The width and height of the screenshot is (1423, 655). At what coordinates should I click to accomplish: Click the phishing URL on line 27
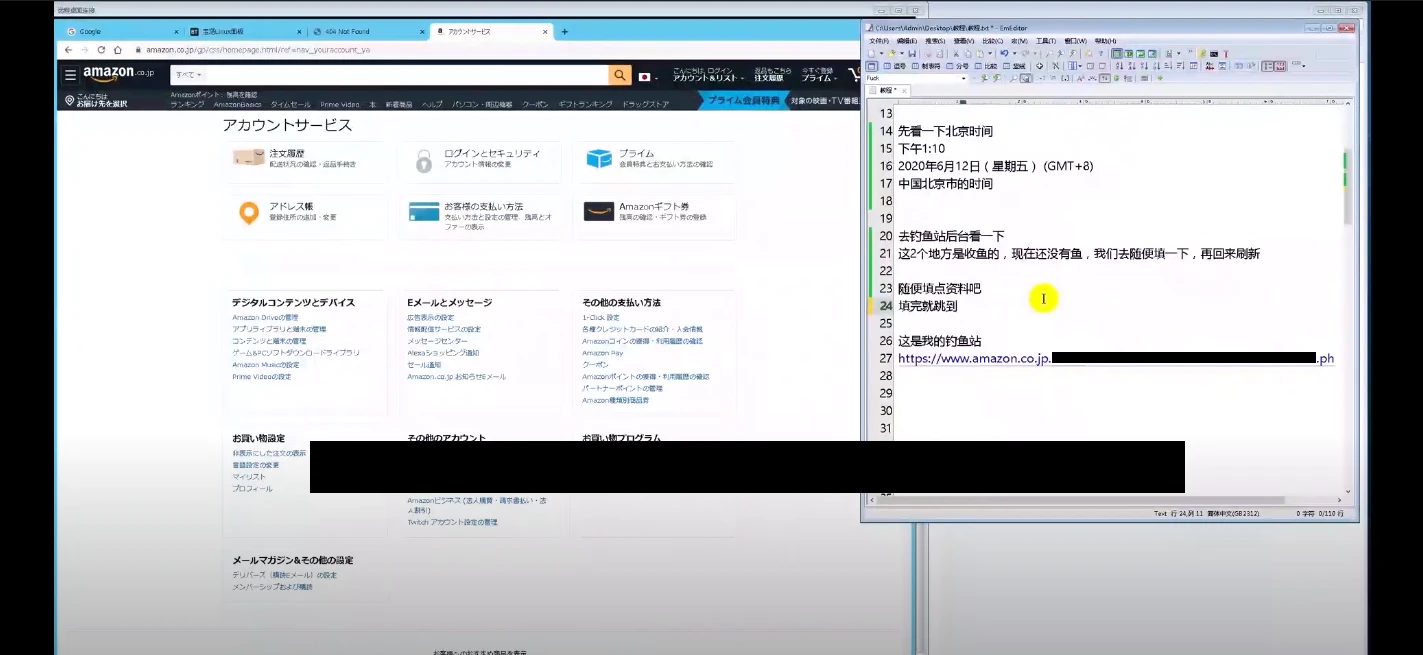click(1116, 358)
